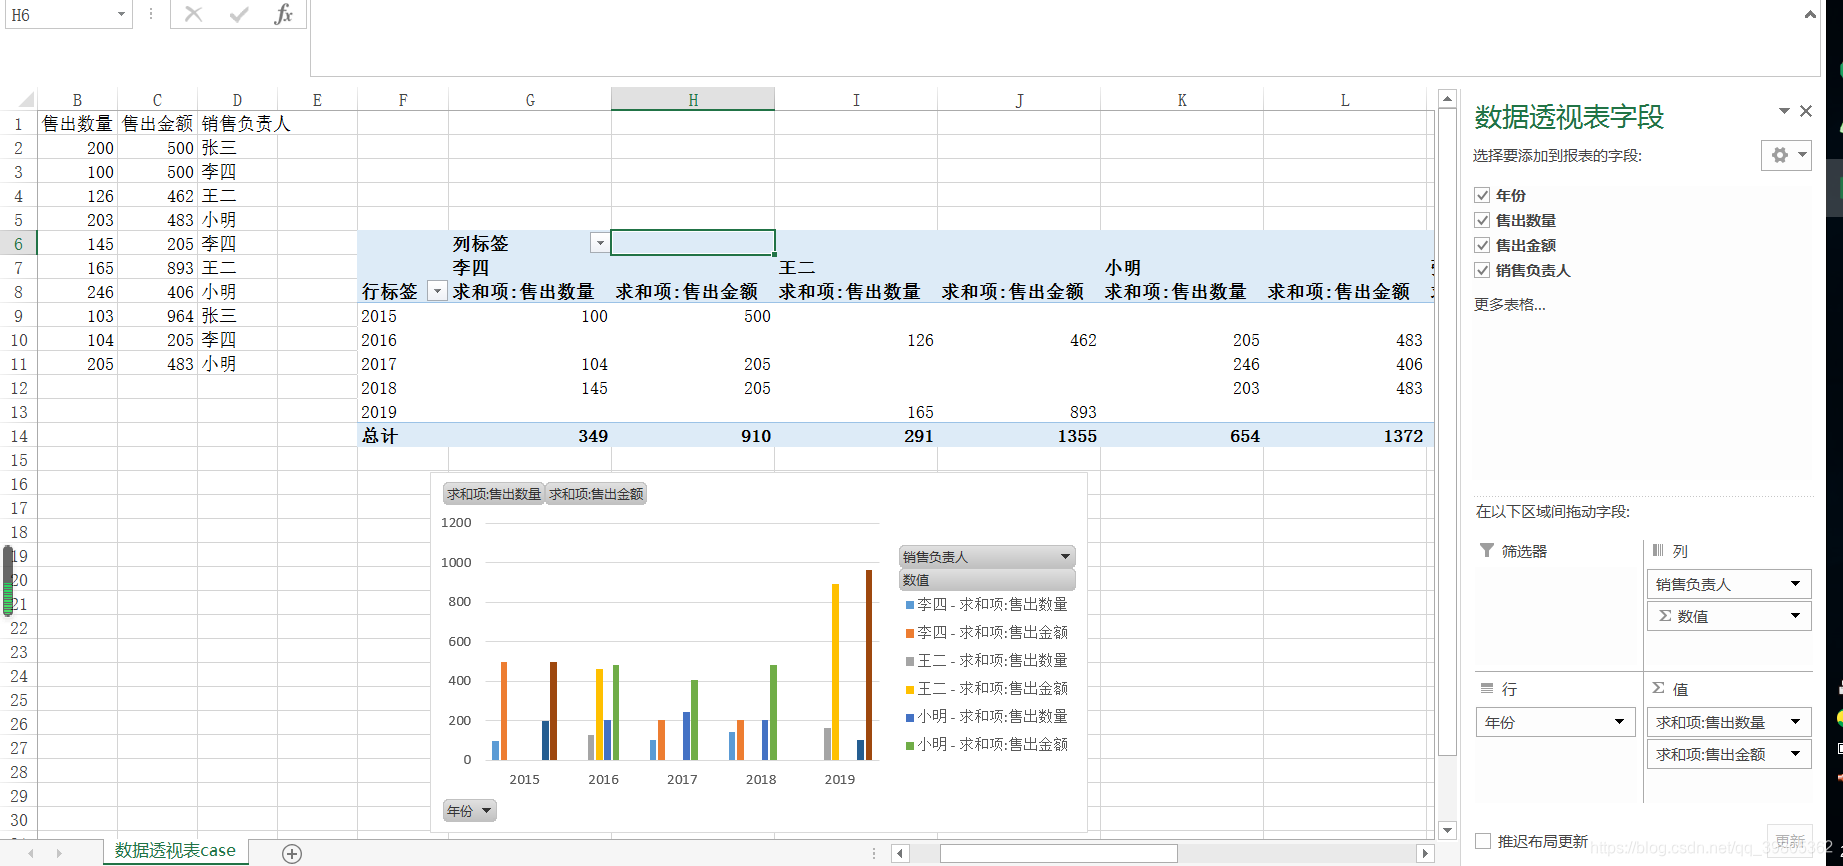
Task: Close the pivot table fields pane
Action: coord(1806,111)
